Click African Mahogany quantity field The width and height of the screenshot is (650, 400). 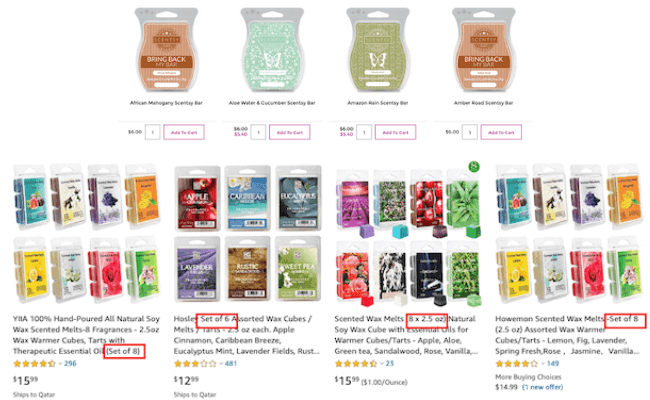click(x=153, y=132)
